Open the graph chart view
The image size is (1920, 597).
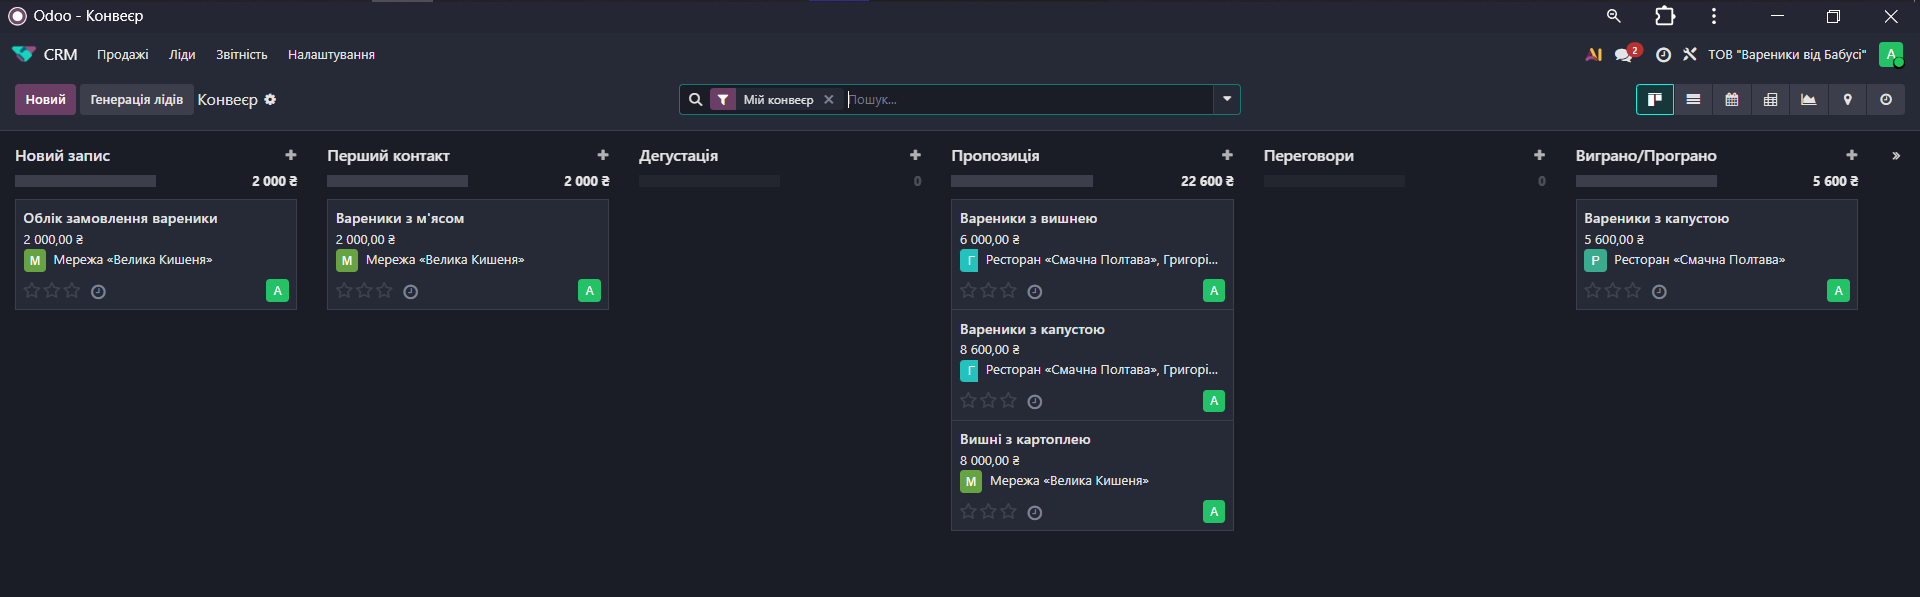click(1808, 100)
